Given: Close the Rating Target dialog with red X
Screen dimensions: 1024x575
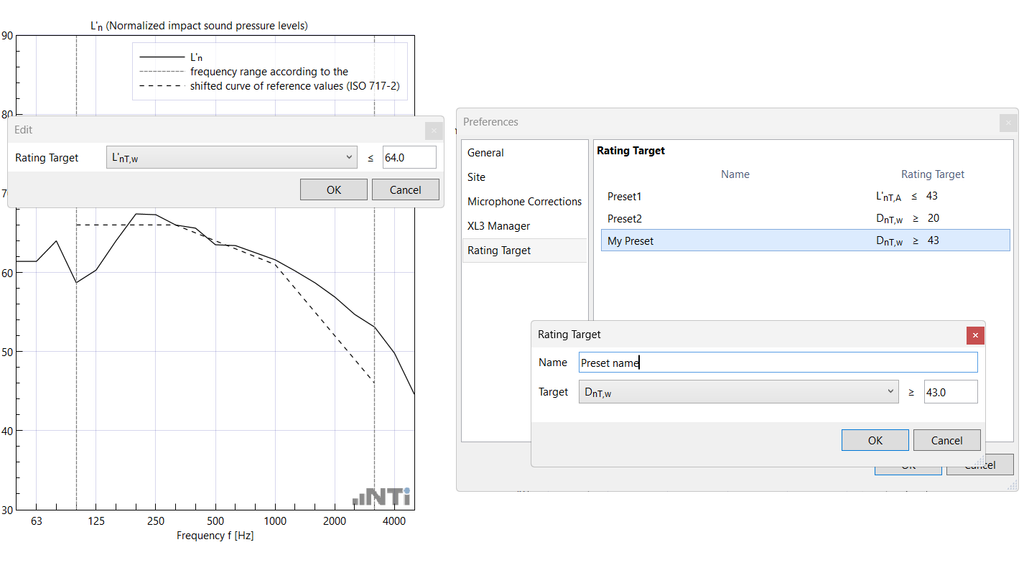Looking at the screenshot, I should (975, 335).
